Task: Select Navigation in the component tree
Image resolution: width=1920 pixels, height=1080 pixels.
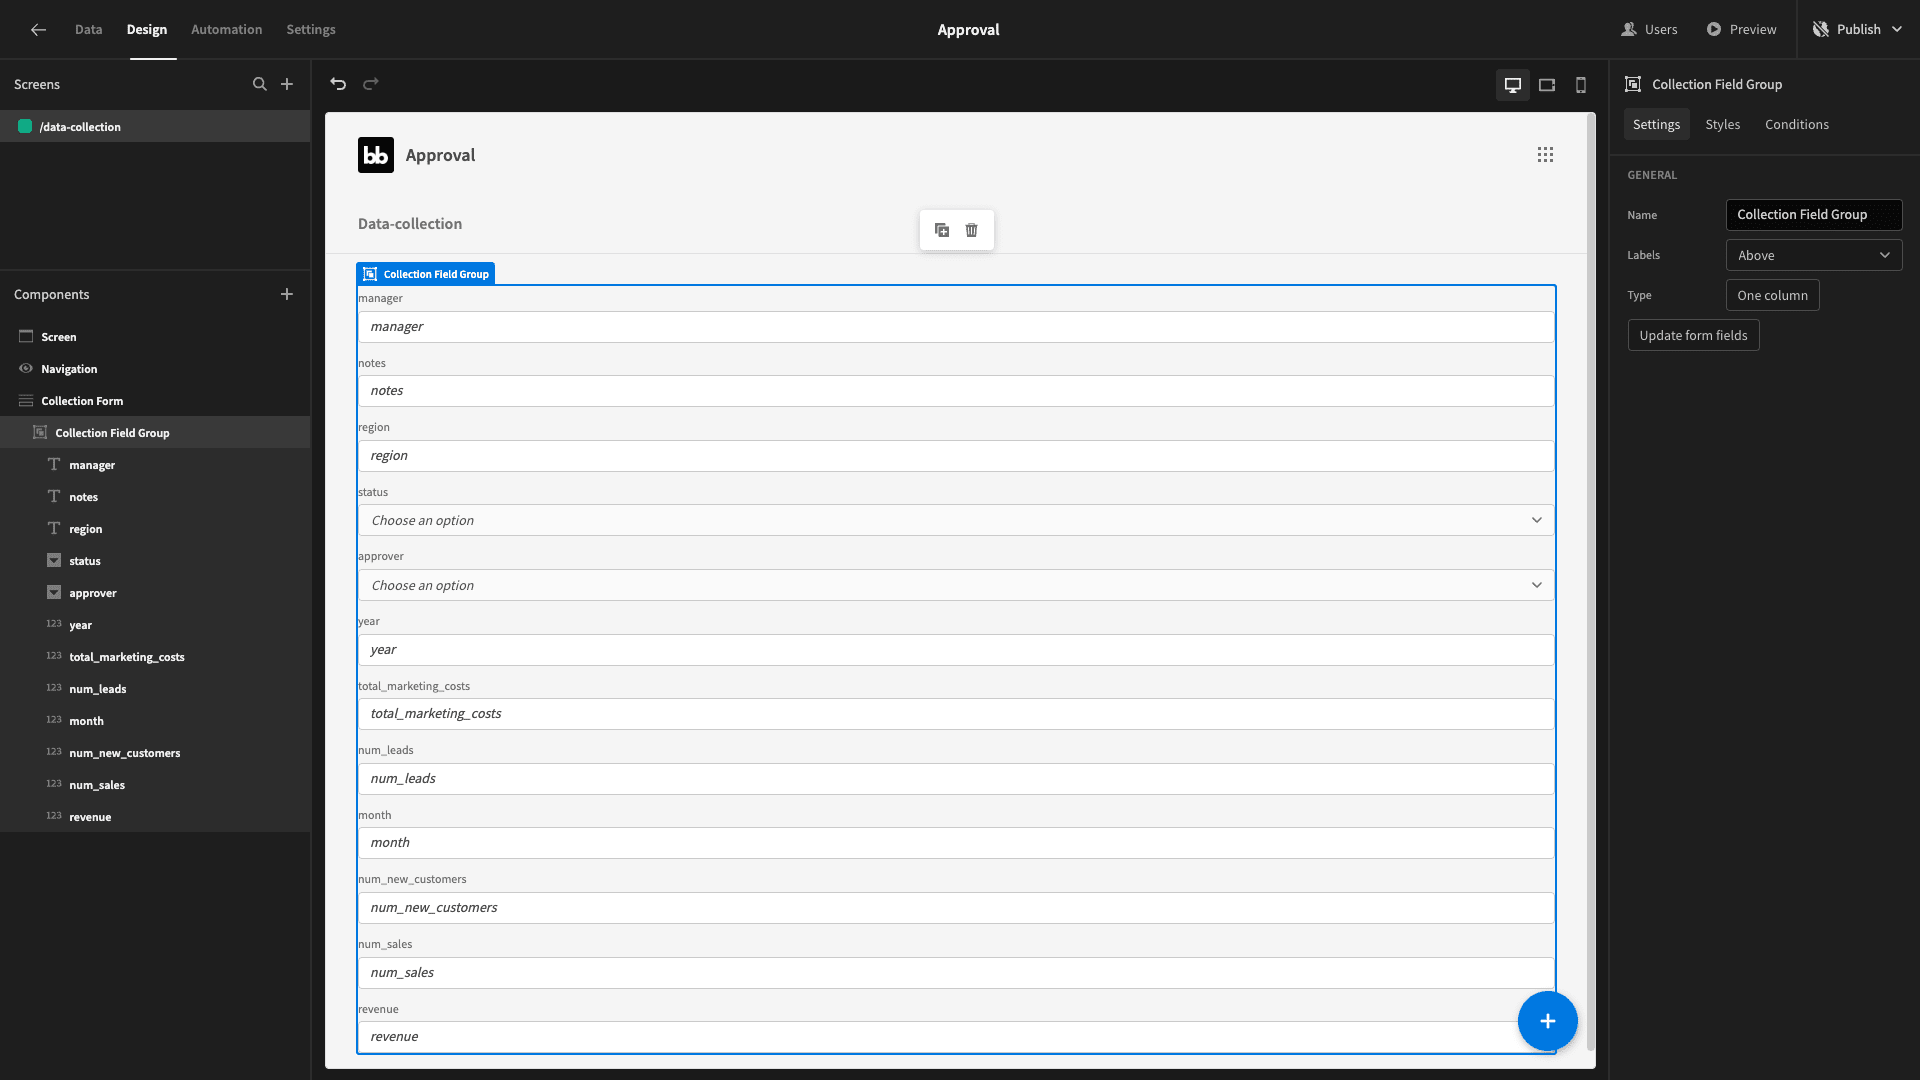Action: (x=155, y=369)
